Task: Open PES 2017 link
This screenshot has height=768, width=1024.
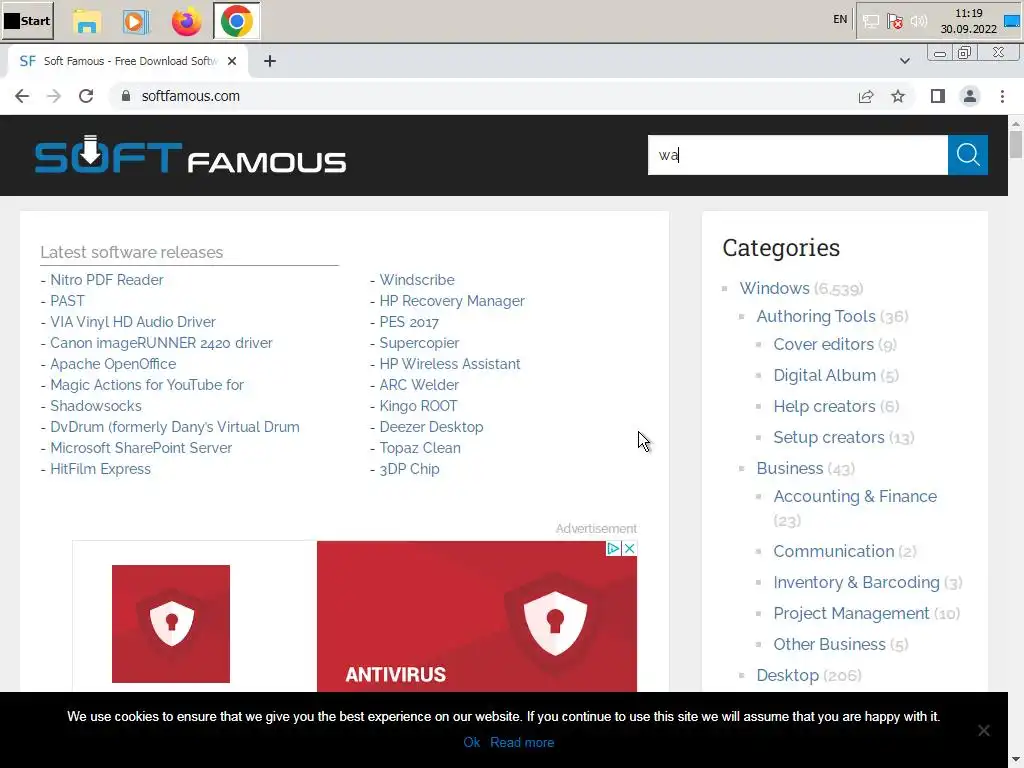Action: [409, 322]
